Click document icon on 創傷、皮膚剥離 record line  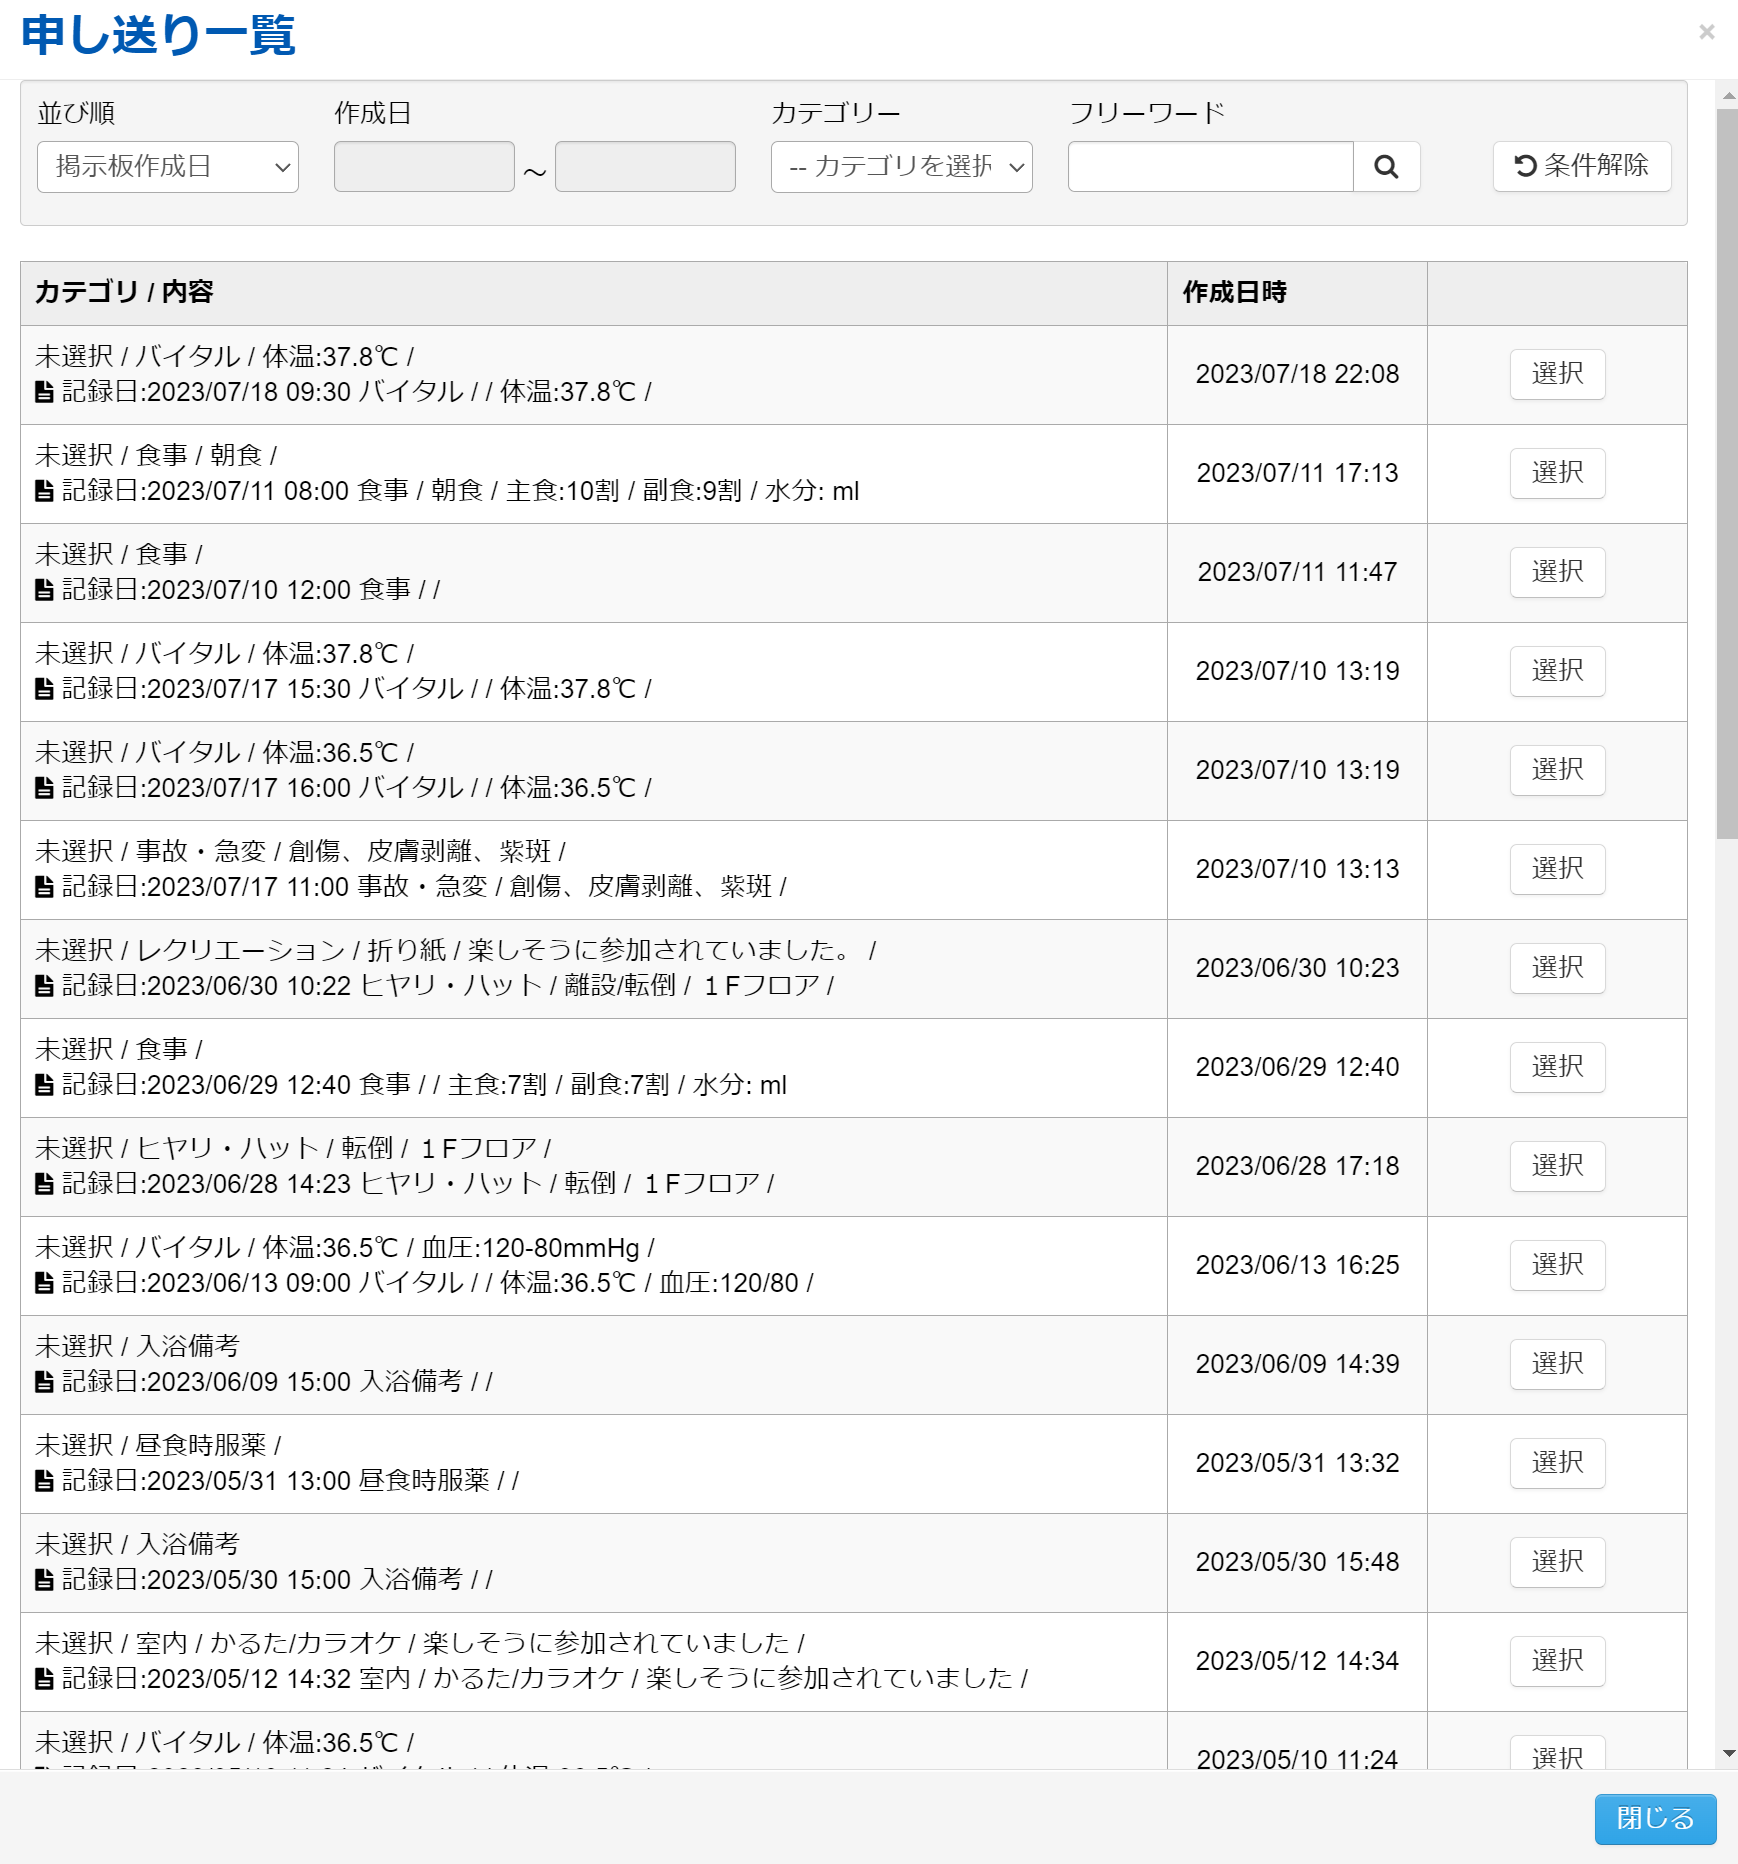pyautogui.click(x=44, y=887)
